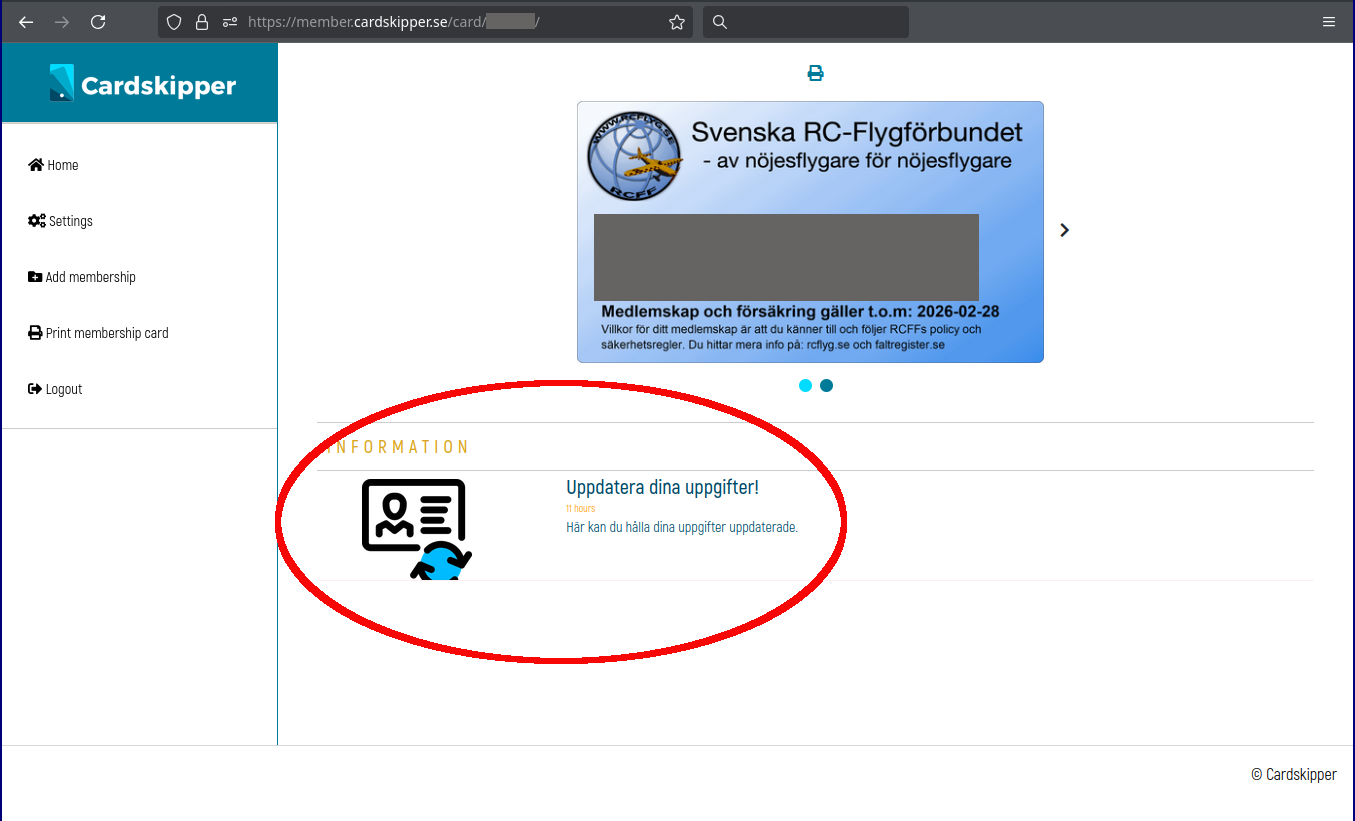
Task: Open the shield tracking protection icon
Action: pyautogui.click(x=174, y=22)
